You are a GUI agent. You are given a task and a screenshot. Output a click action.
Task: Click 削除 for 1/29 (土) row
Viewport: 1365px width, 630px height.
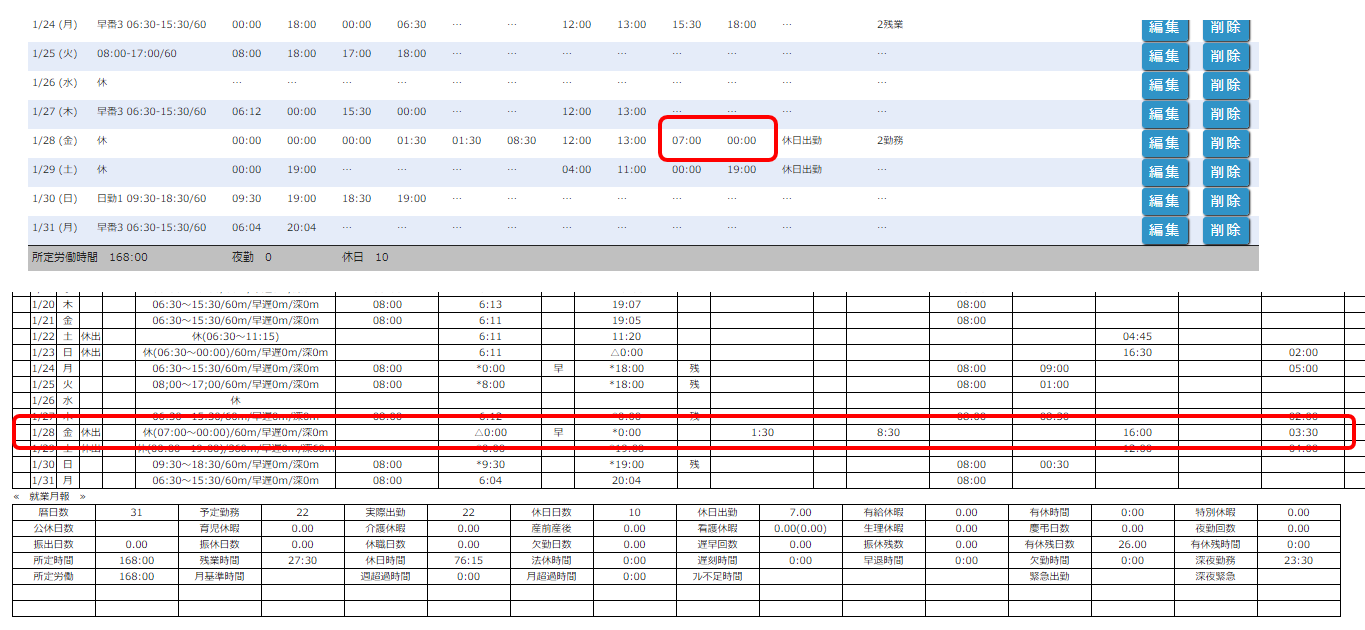point(1226,172)
